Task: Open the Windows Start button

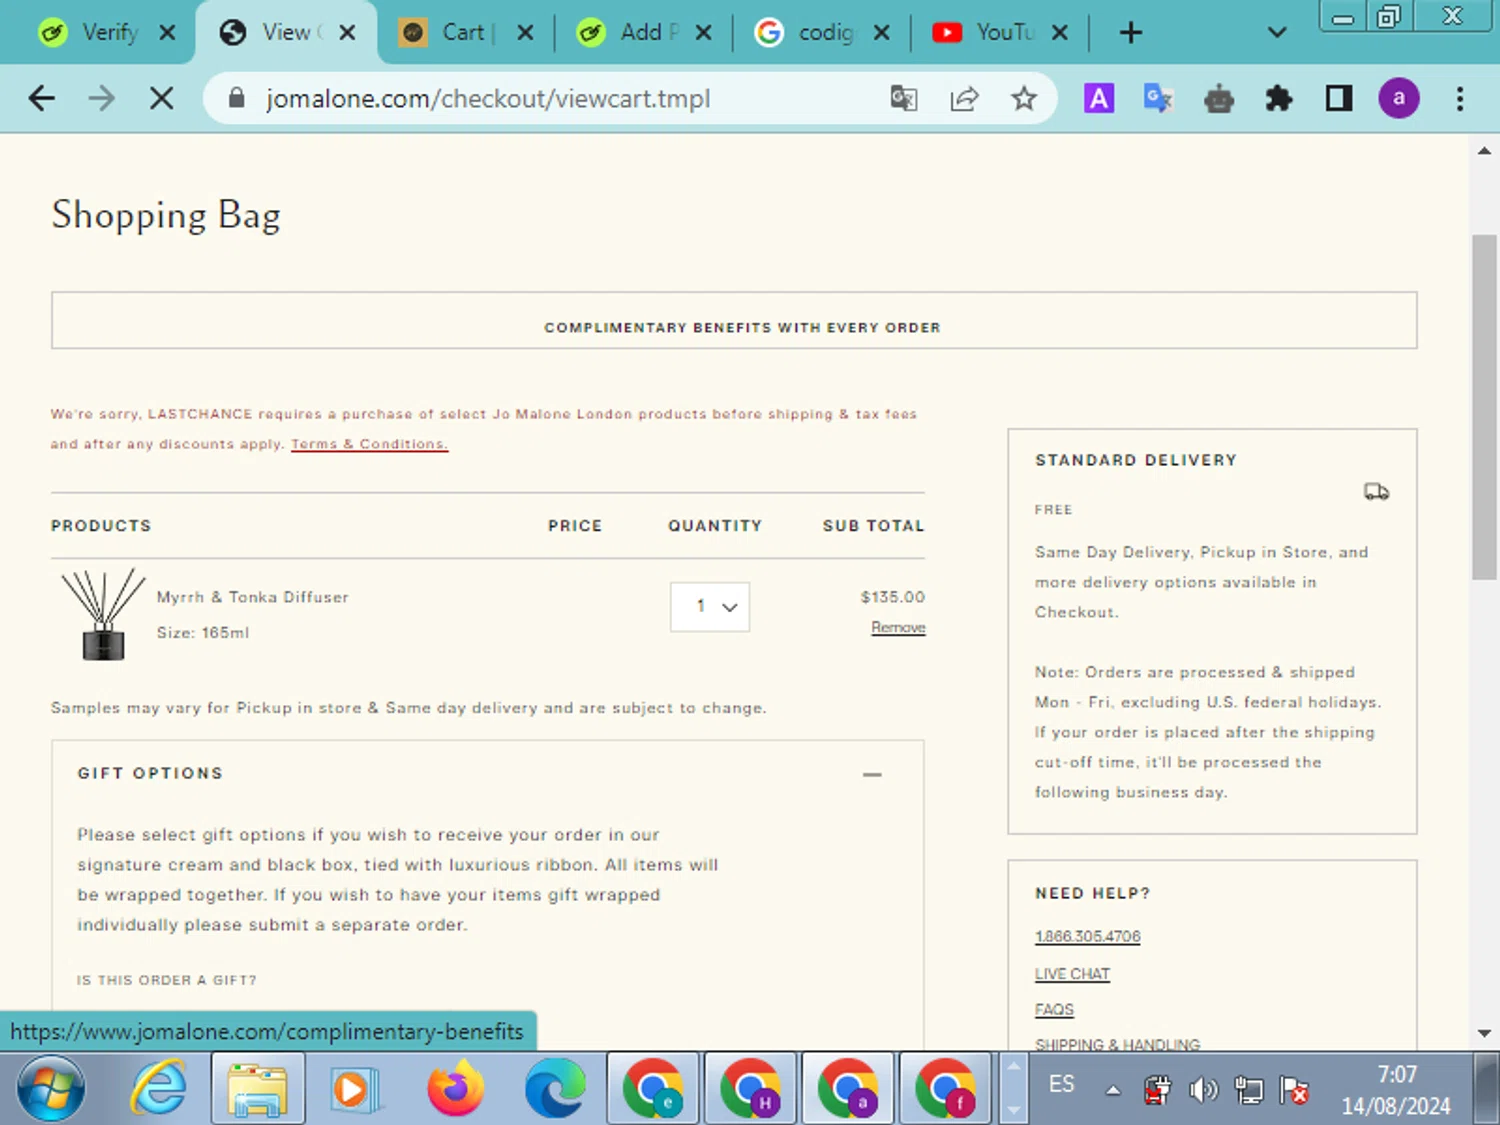Action: (x=52, y=1088)
